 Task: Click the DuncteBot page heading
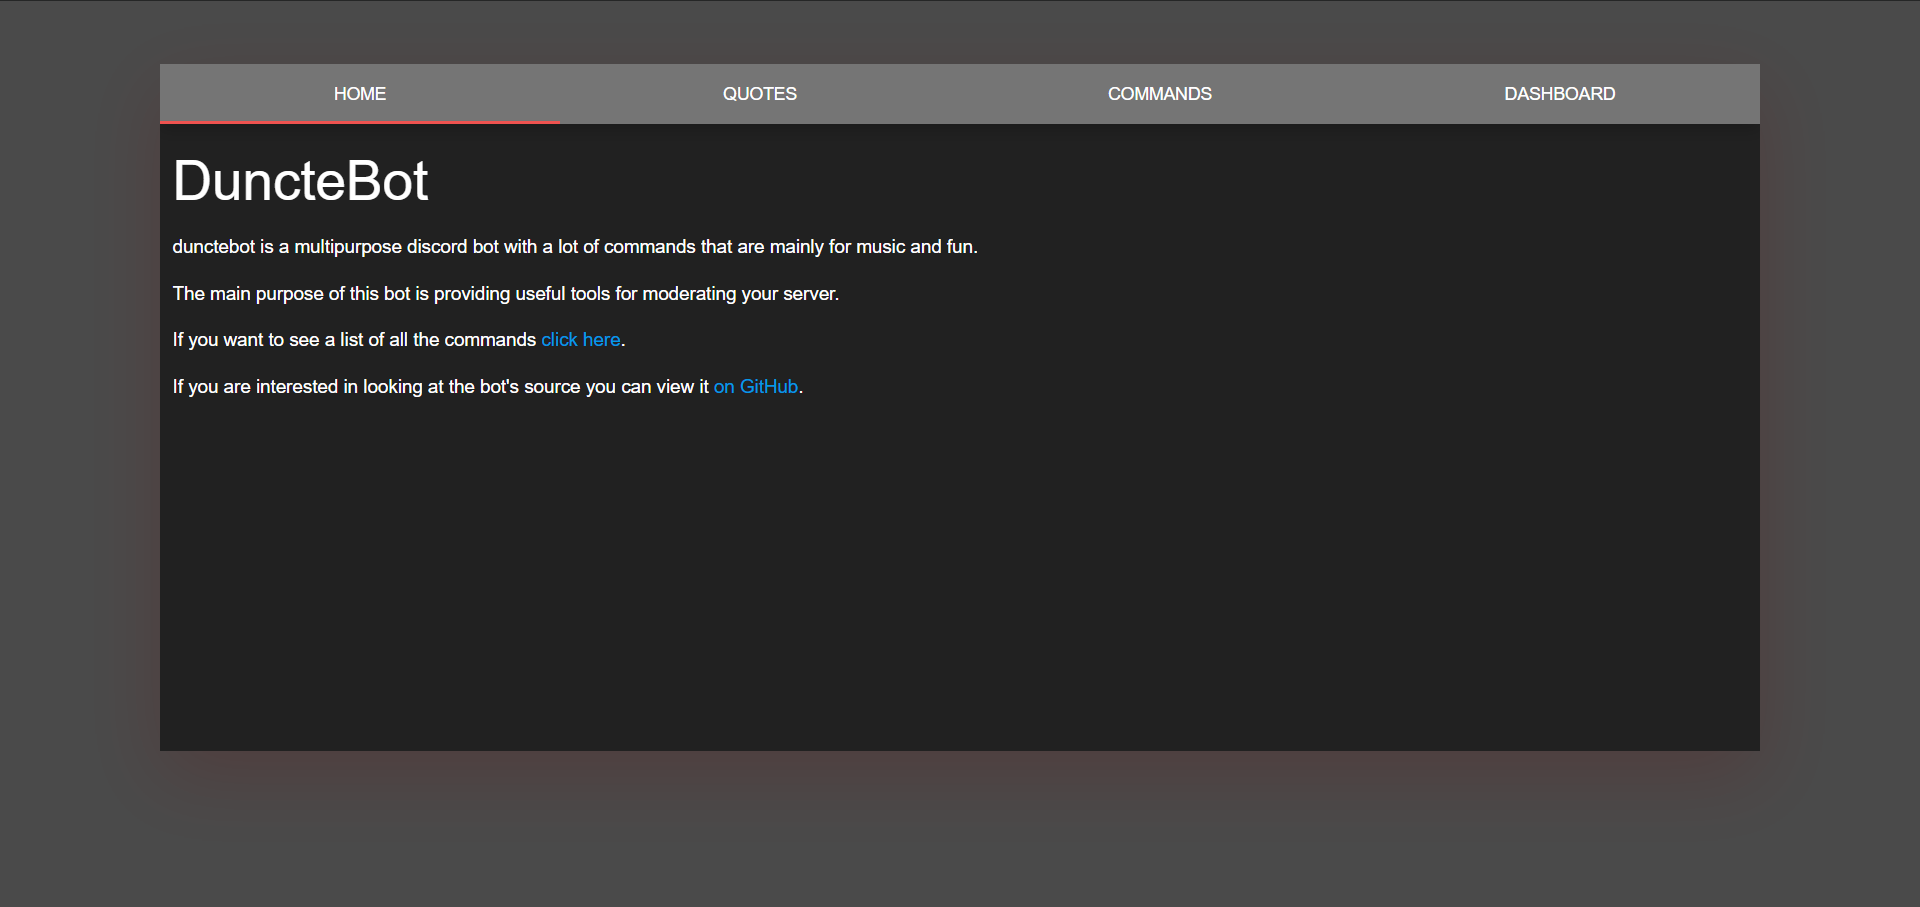click(x=300, y=180)
